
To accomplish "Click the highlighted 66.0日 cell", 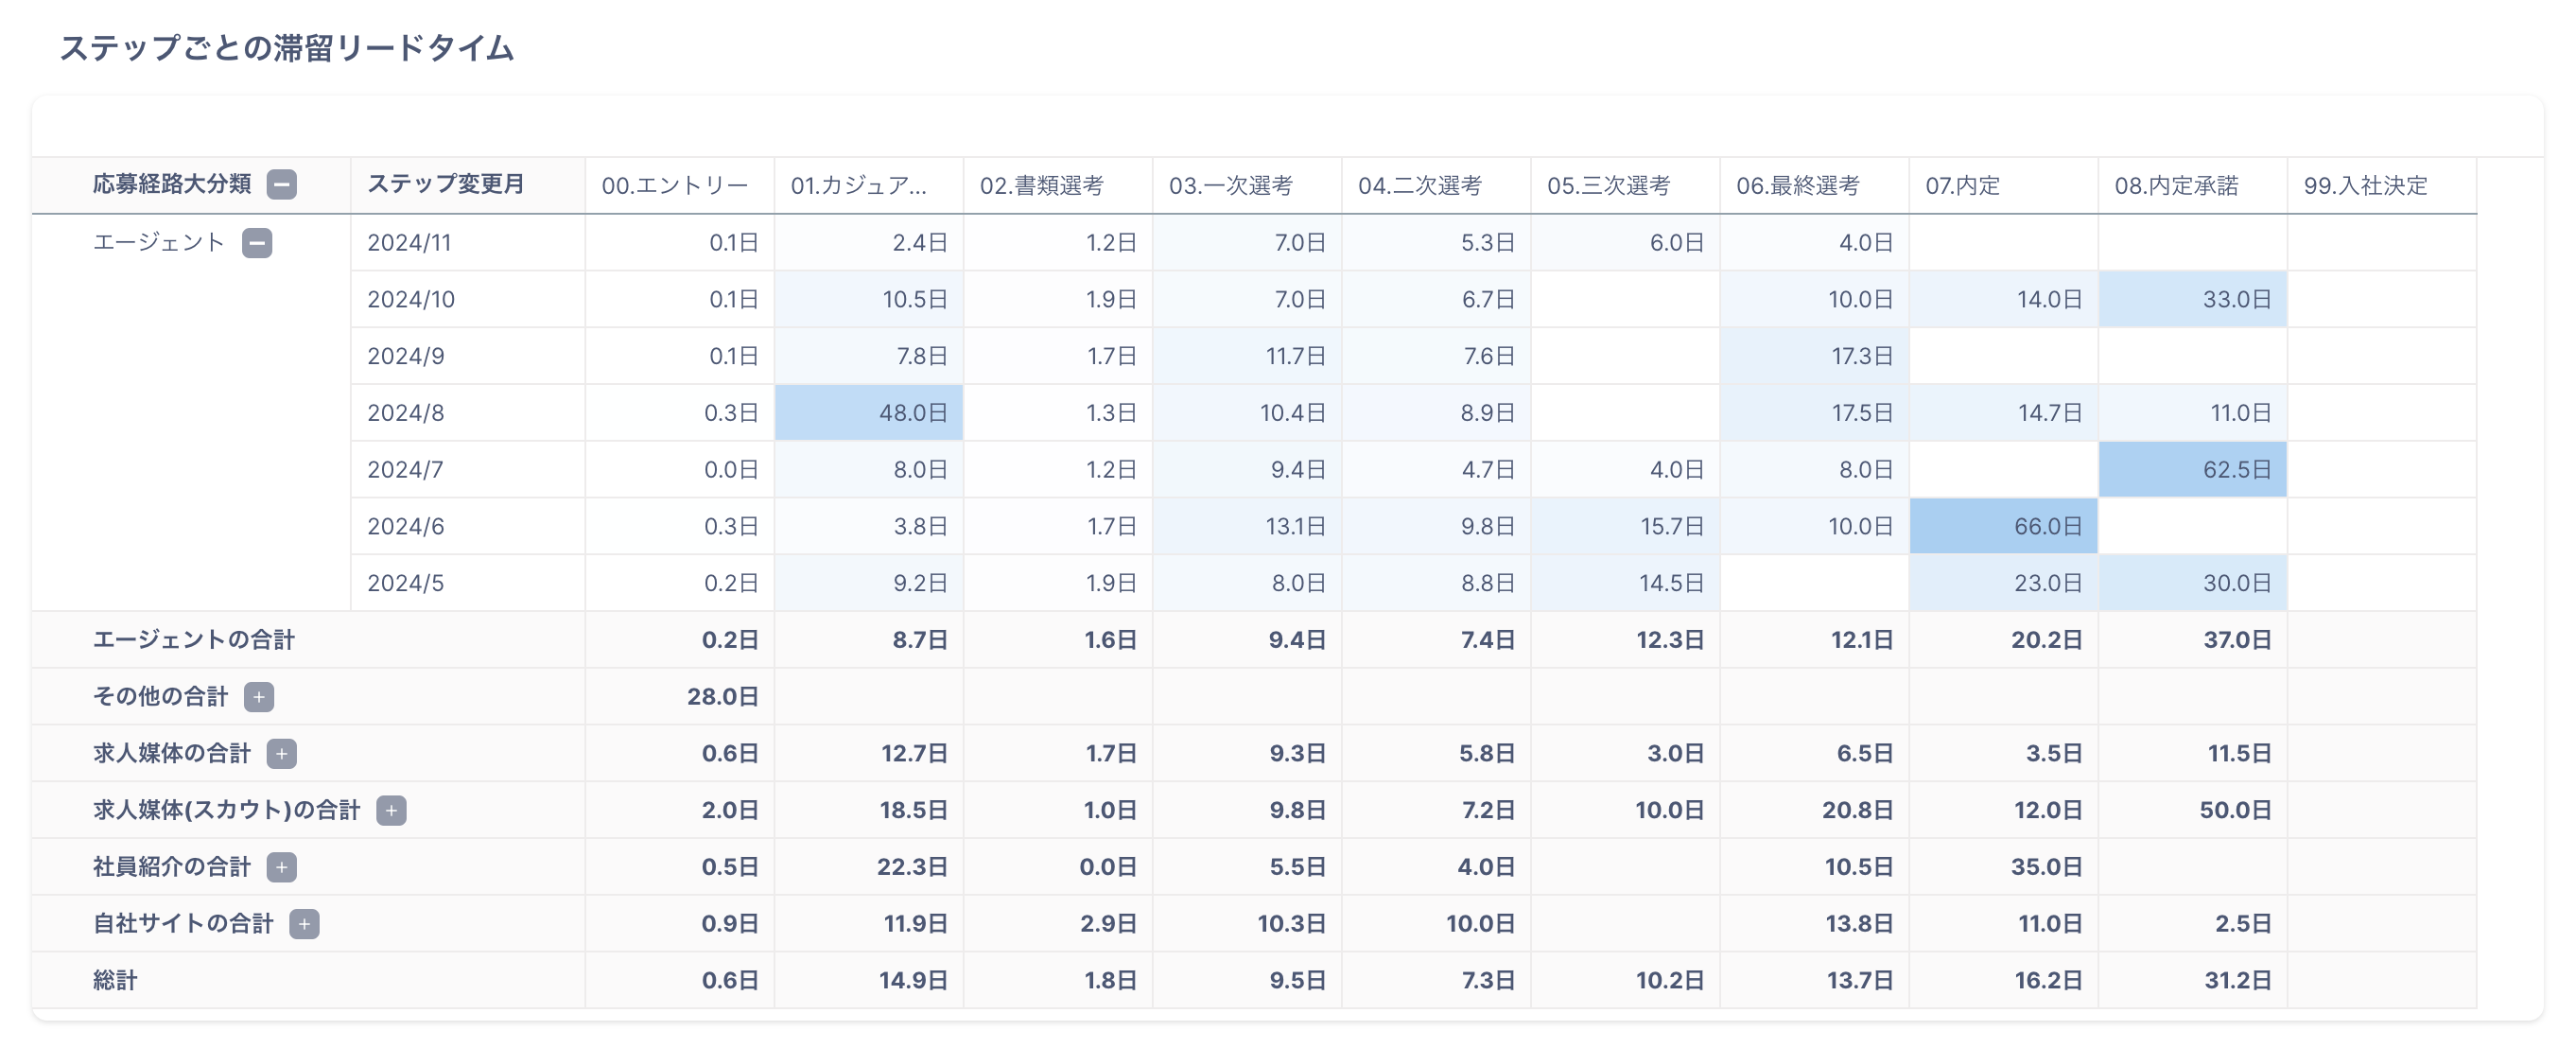I will [2003, 527].
